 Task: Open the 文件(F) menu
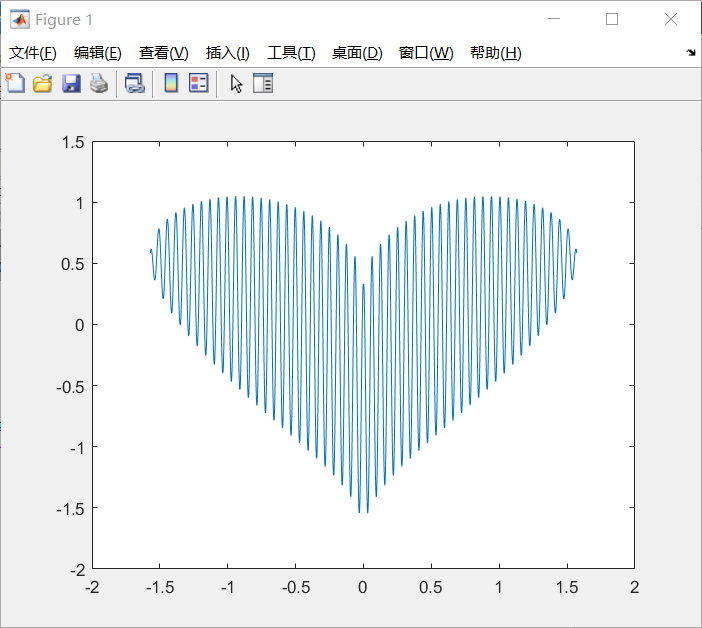(33, 53)
